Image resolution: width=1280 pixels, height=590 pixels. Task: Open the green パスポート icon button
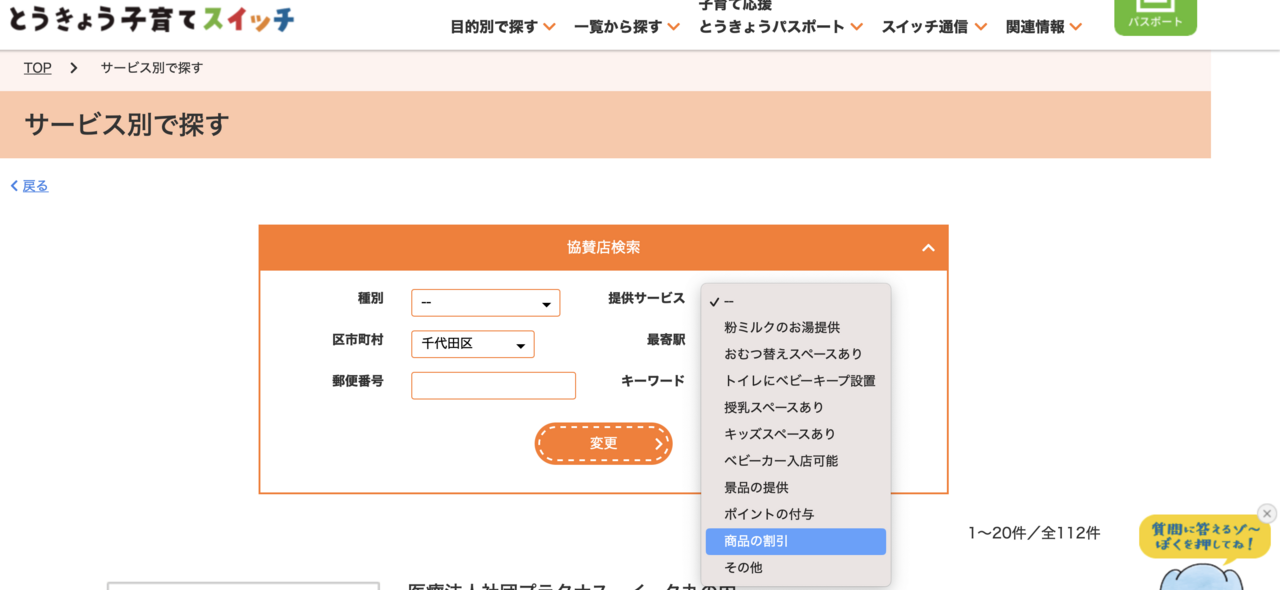coord(1155,16)
